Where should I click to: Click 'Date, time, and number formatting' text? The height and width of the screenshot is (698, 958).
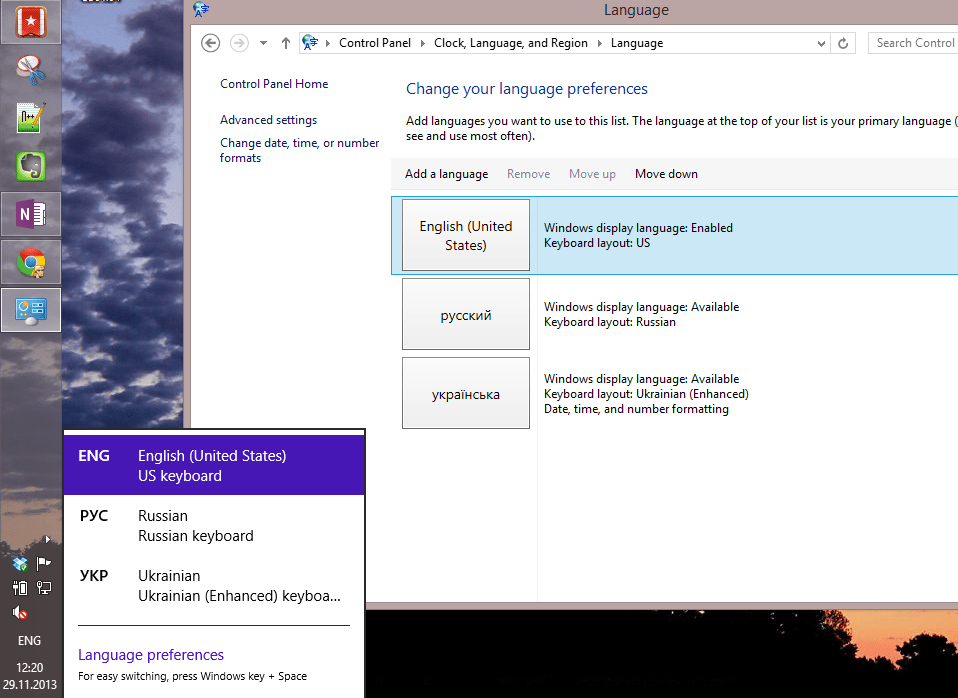click(x=636, y=409)
